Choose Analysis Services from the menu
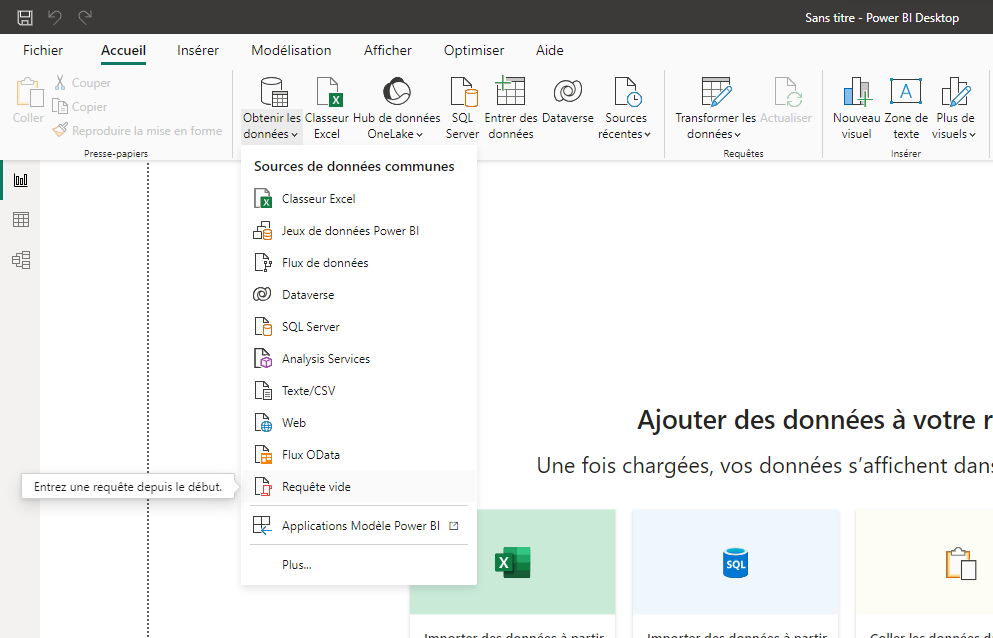The image size is (993, 638). coord(359,359)
